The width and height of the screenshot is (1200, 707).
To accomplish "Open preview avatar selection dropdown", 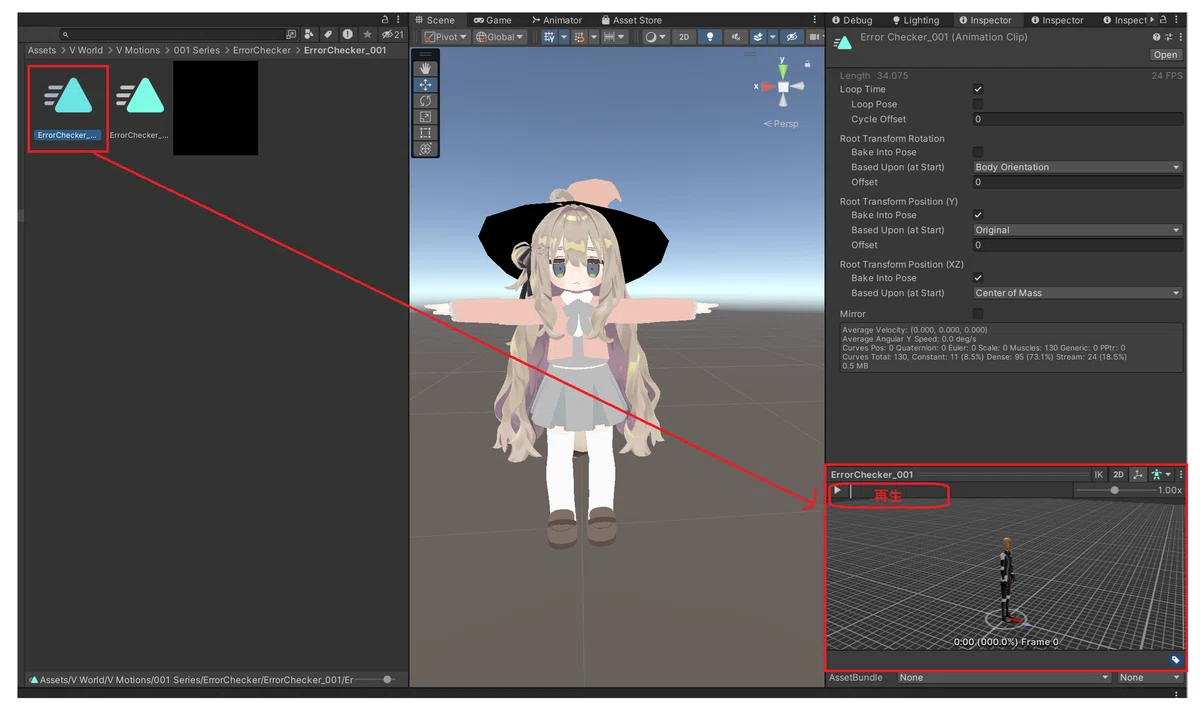I will pos(1161,475).
